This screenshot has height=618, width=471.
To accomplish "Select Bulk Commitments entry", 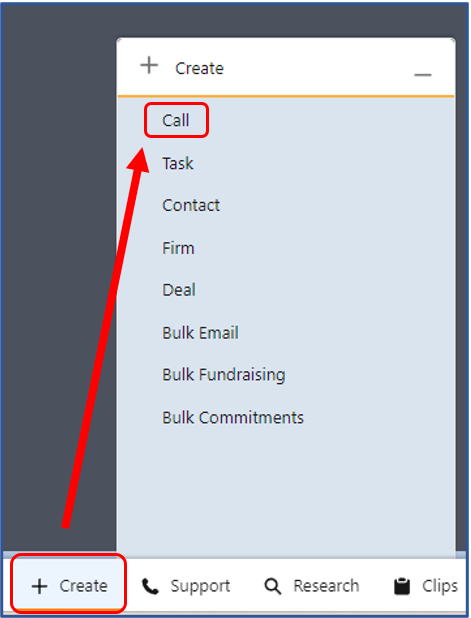I will pos(233,417).
